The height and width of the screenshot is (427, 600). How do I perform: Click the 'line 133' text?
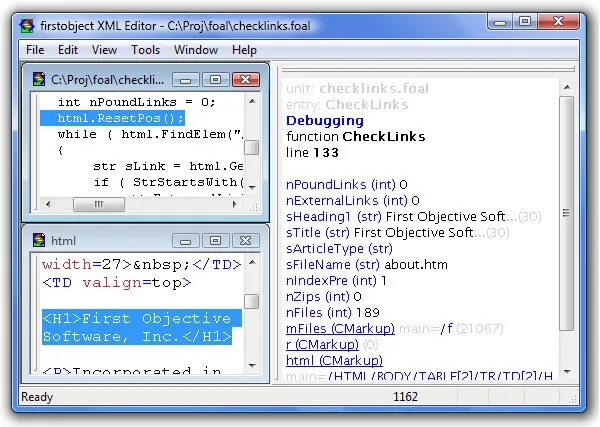(x=312, y=153)
